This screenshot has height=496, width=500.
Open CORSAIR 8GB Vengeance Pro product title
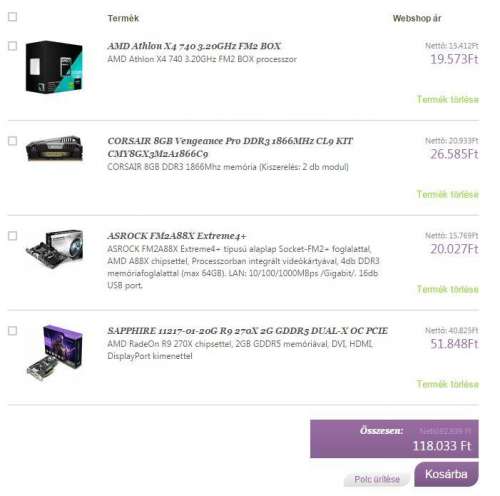point(230,147)
